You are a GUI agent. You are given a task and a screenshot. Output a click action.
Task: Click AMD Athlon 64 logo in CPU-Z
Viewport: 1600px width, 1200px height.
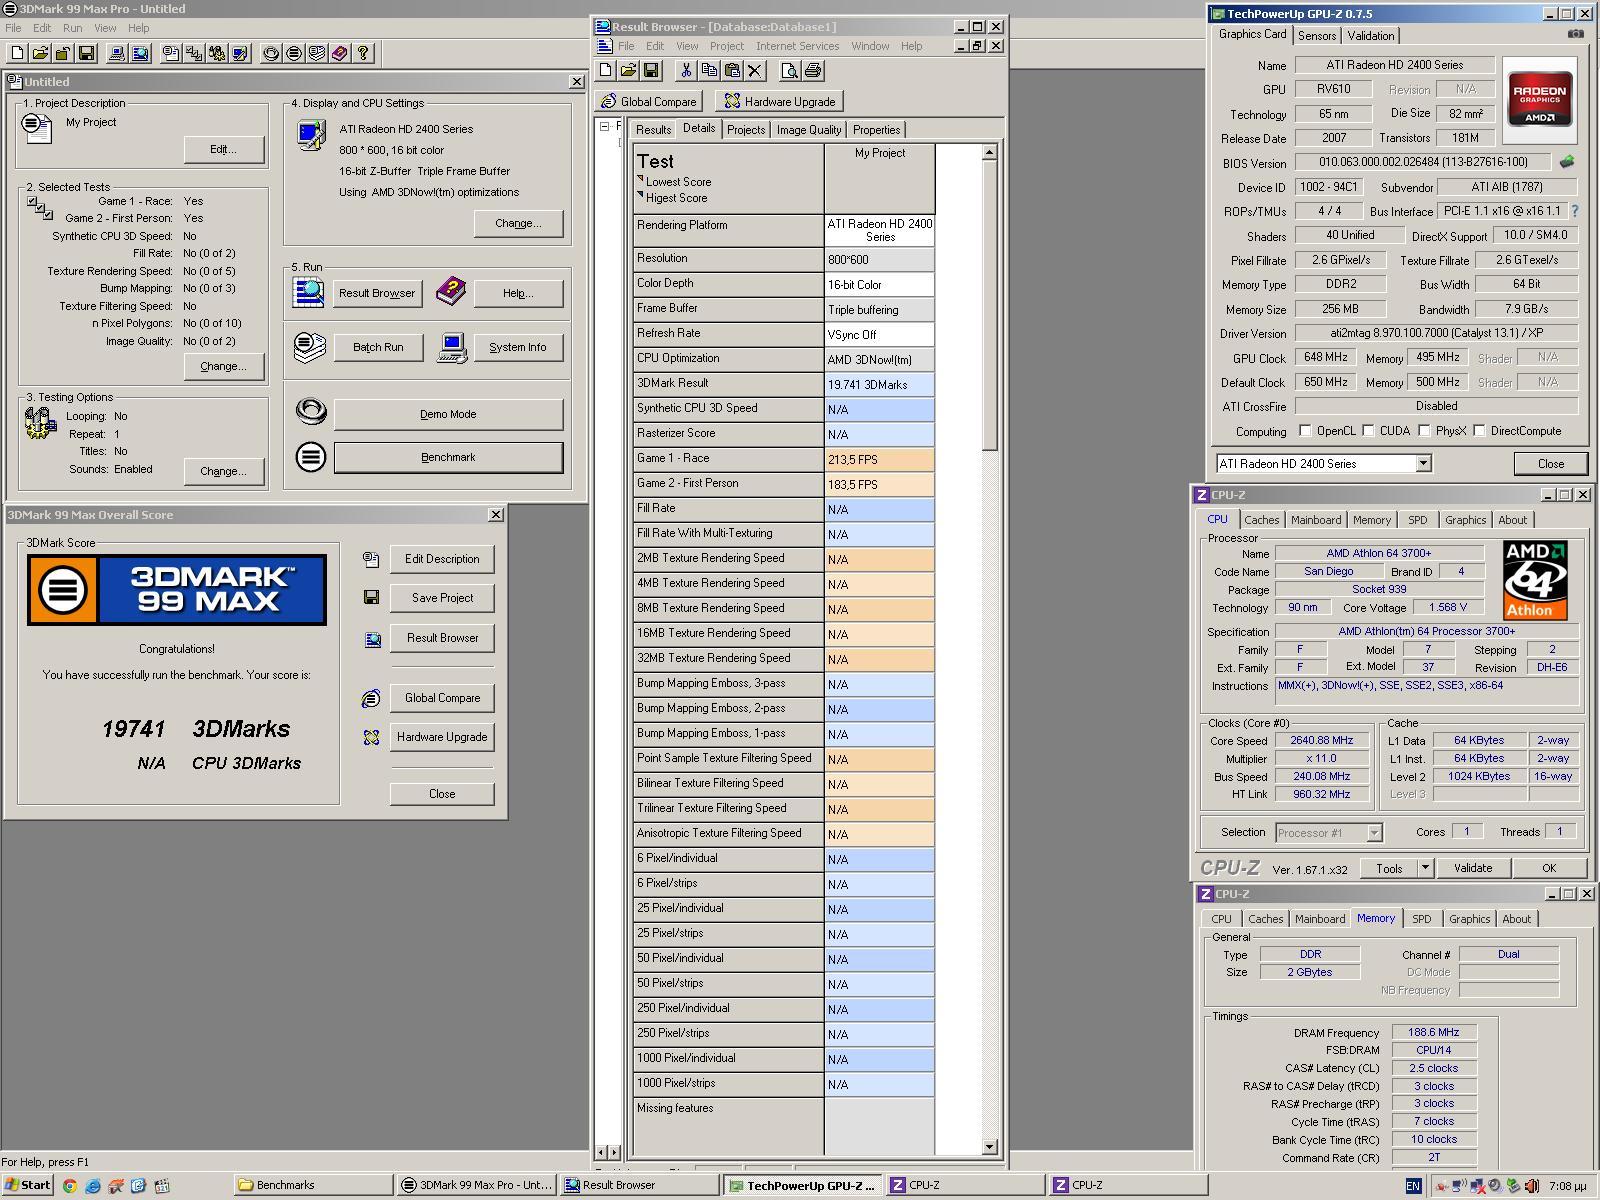point(1535,581)
